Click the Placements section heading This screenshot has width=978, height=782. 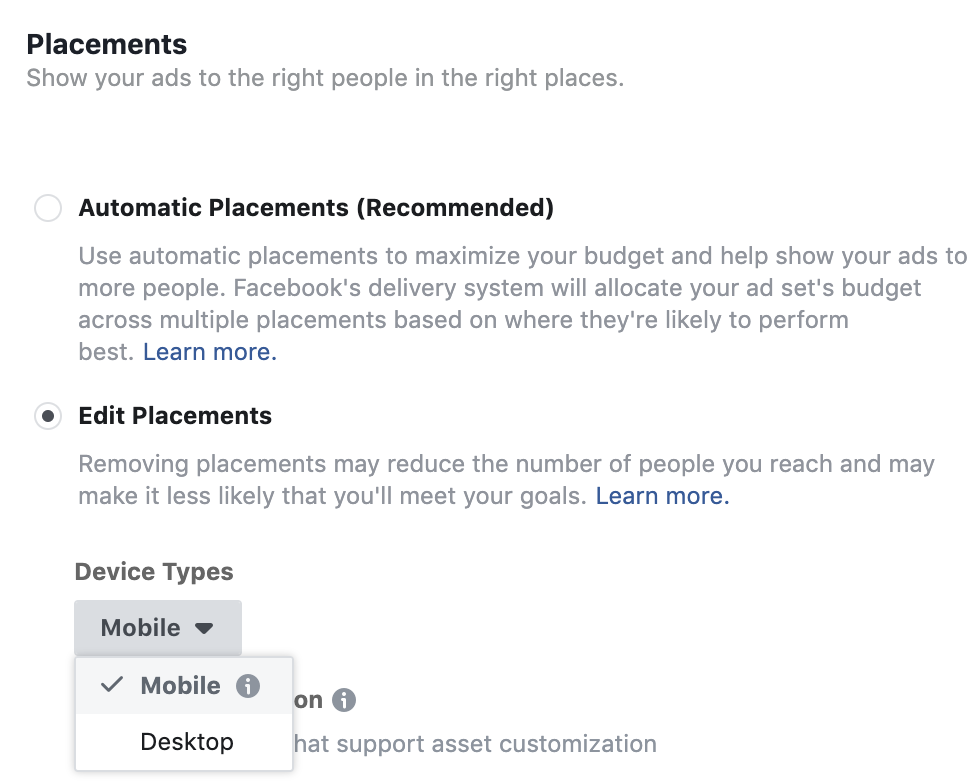tap(107, 44)
